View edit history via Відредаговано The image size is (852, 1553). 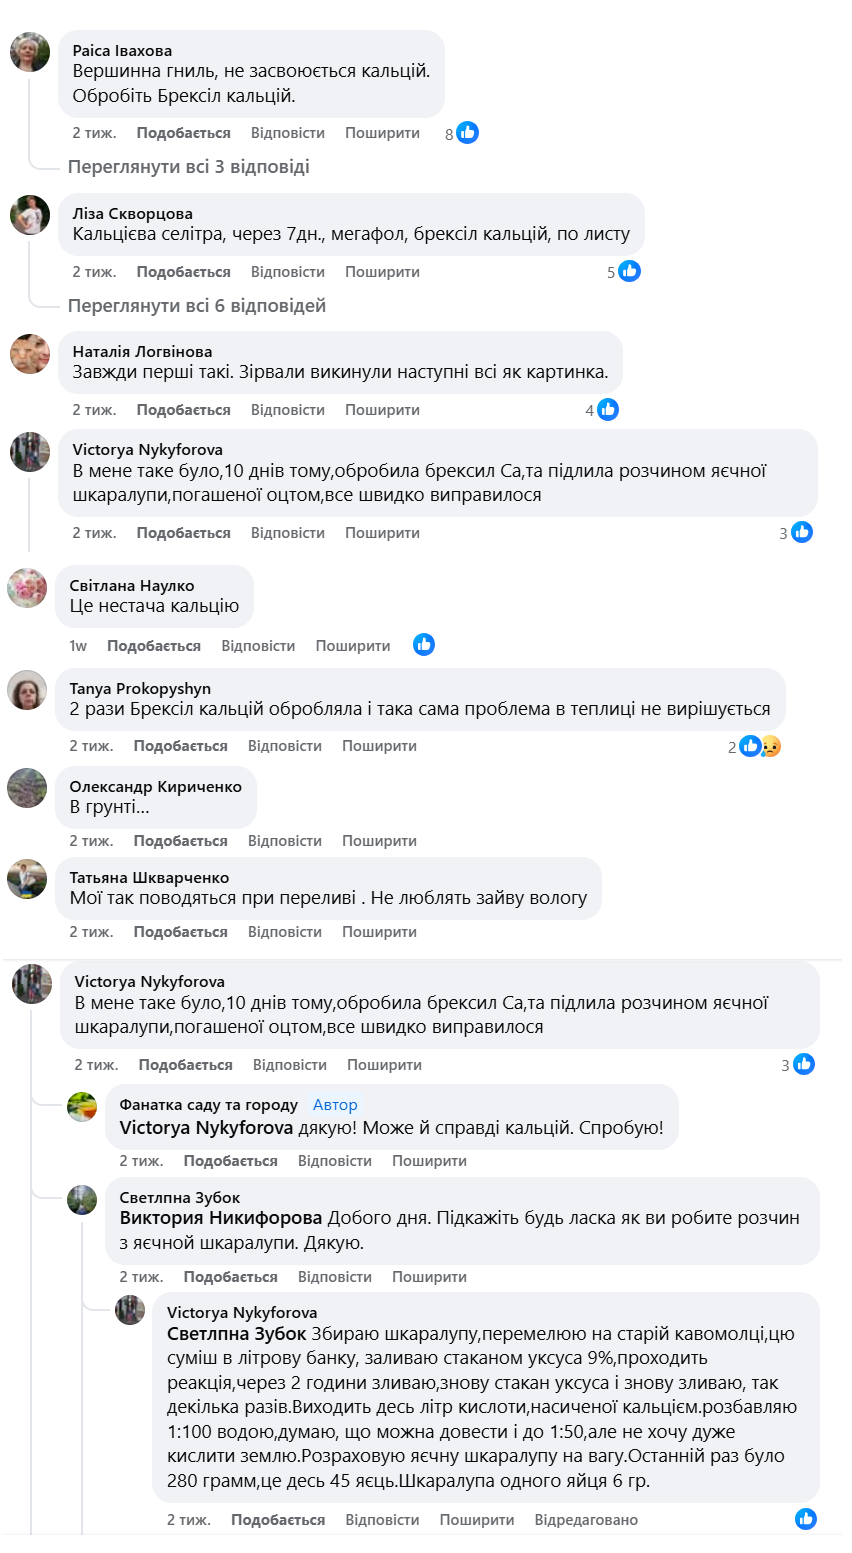(x=586, y=1520)
